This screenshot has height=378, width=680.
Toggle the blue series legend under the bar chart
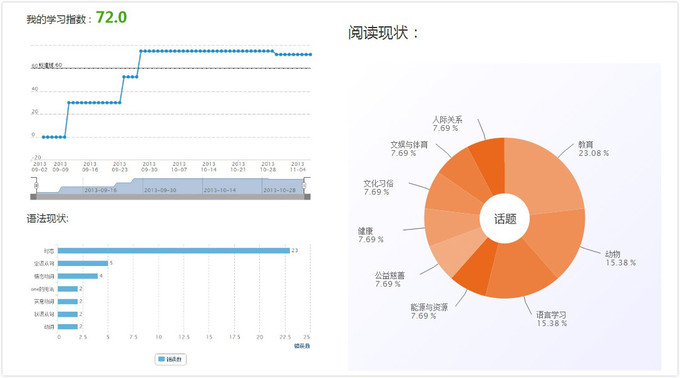tap(170, 359)
